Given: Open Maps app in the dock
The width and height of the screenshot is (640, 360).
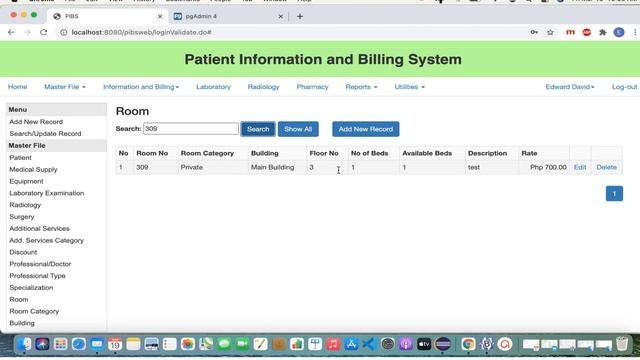Looking at the screenshot, I should pos(206,344).
